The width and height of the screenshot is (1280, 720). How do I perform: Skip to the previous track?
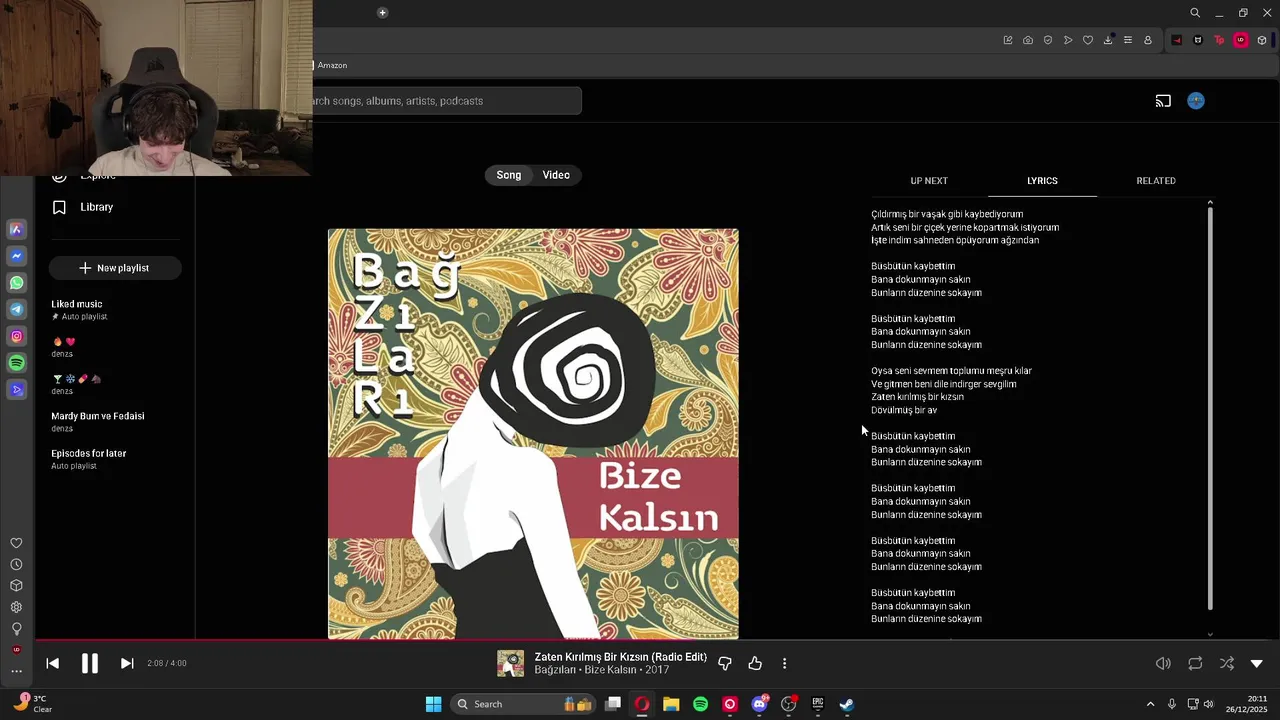click(x=53, y=663)
